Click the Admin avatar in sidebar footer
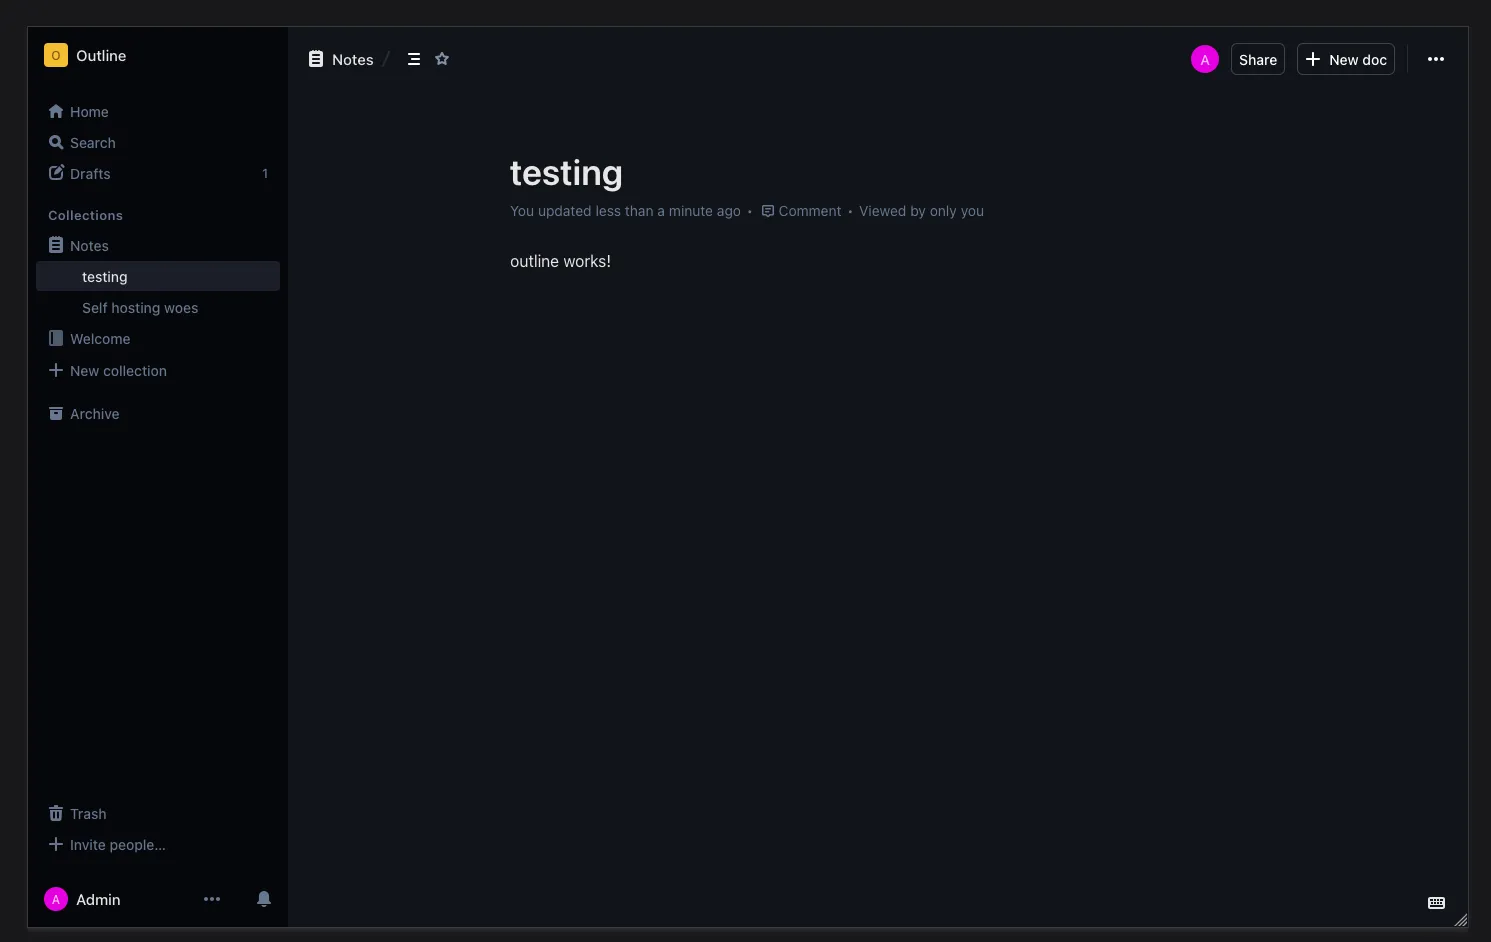Screen dimensions: 1491x942 (x=56, y=899)
